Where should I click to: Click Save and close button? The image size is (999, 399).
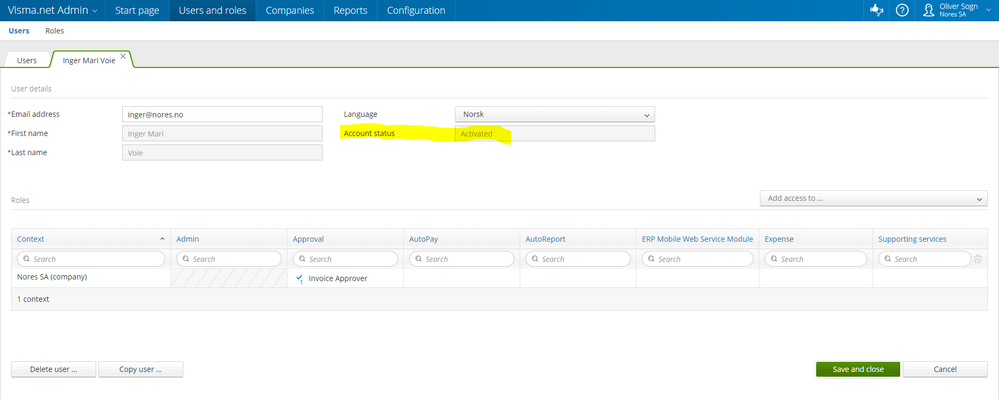(x=858, y=370)
